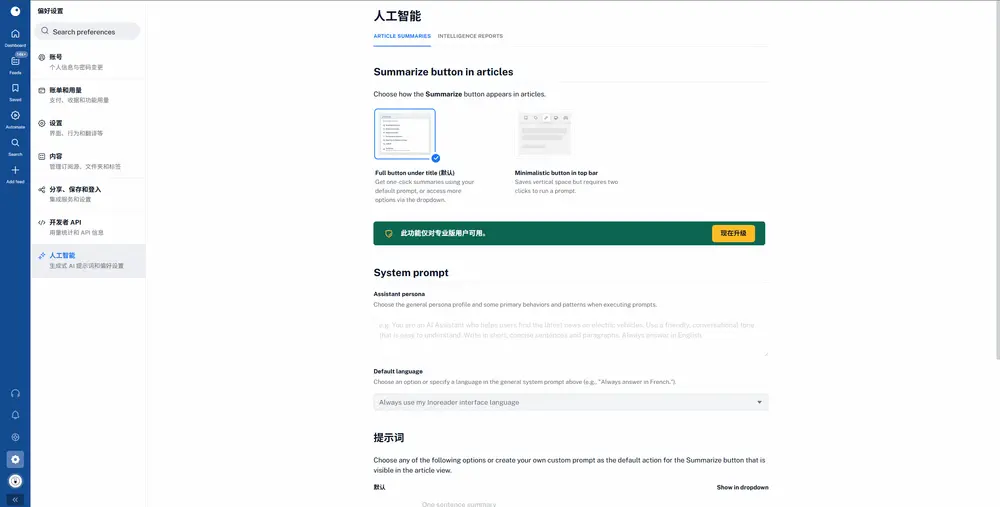
Task: Open the Automate sidebar icon
Action: point(15,115)
